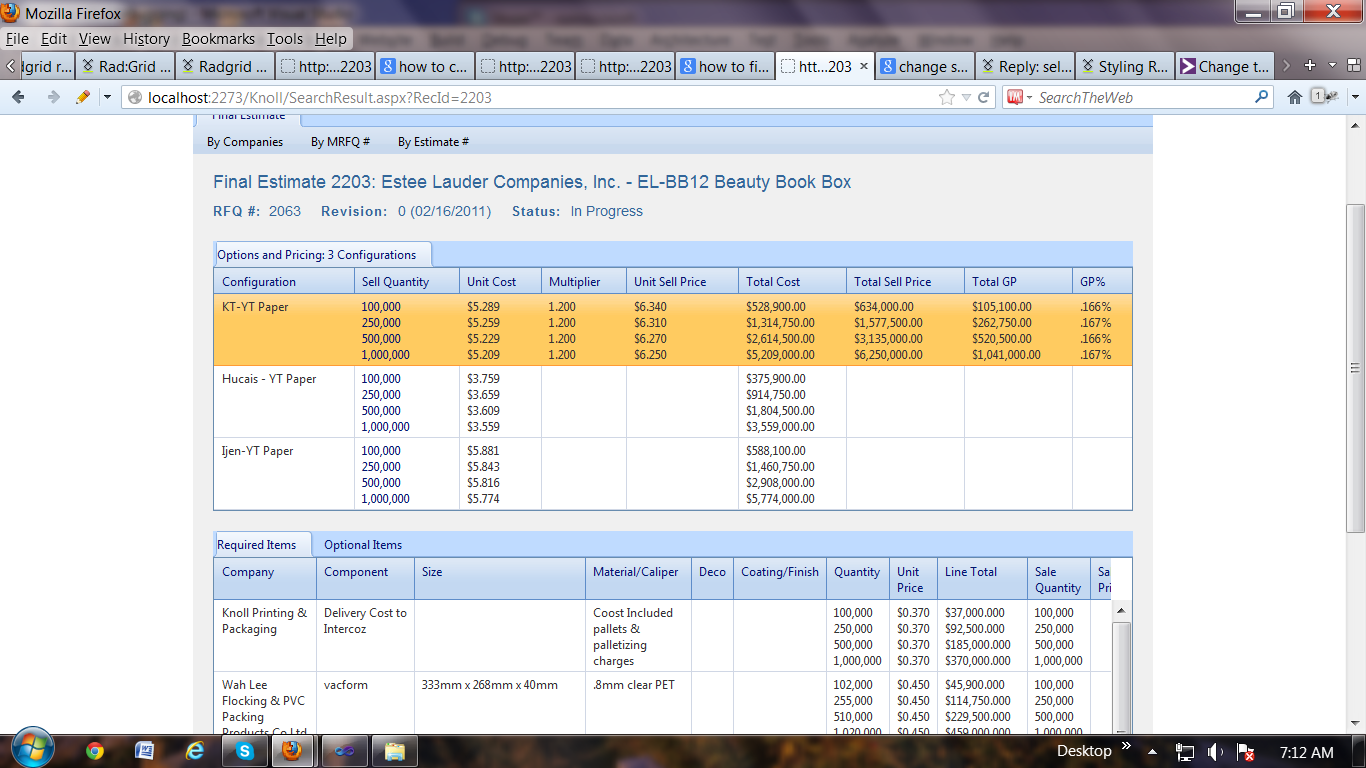Switch to the Optional Items tab
Viewport: 1366px width, 768px height.
(x=363, y=545)
